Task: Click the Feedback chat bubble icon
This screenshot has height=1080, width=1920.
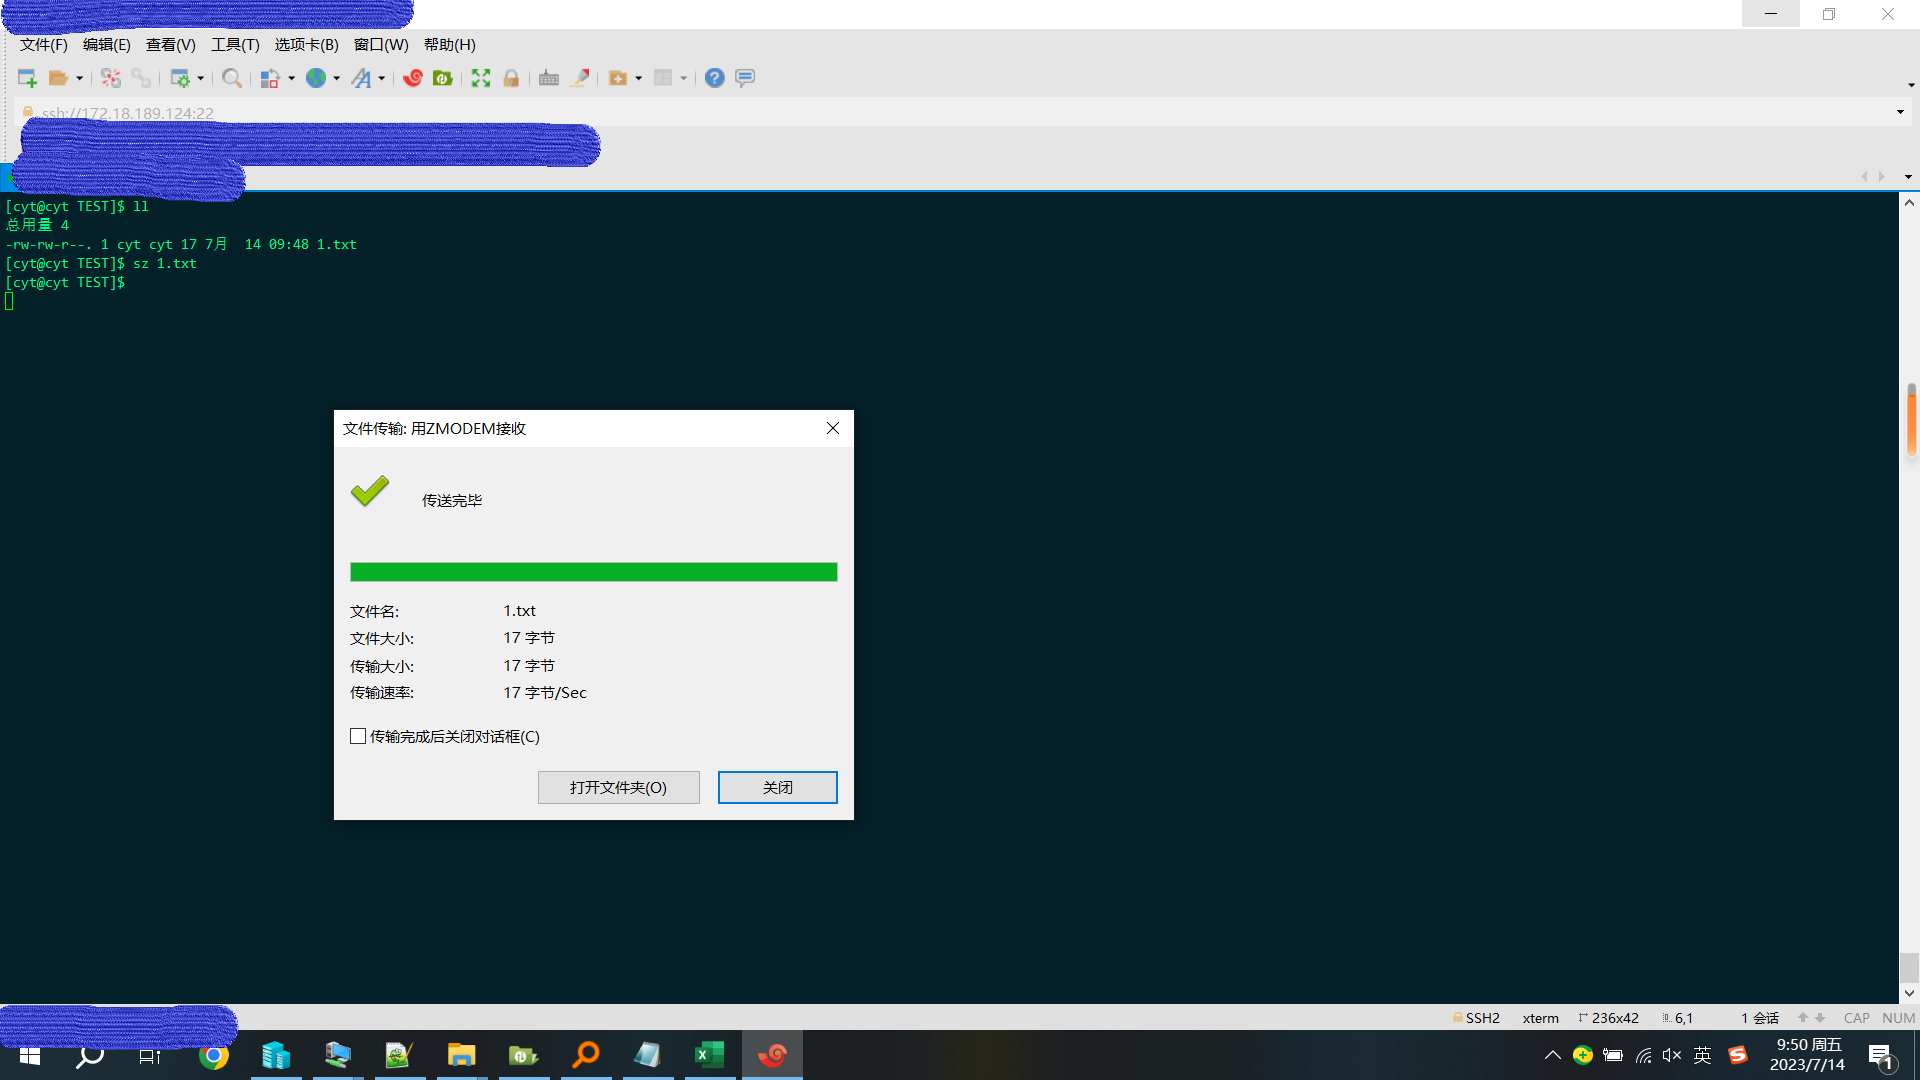Action: pos(745,78)
